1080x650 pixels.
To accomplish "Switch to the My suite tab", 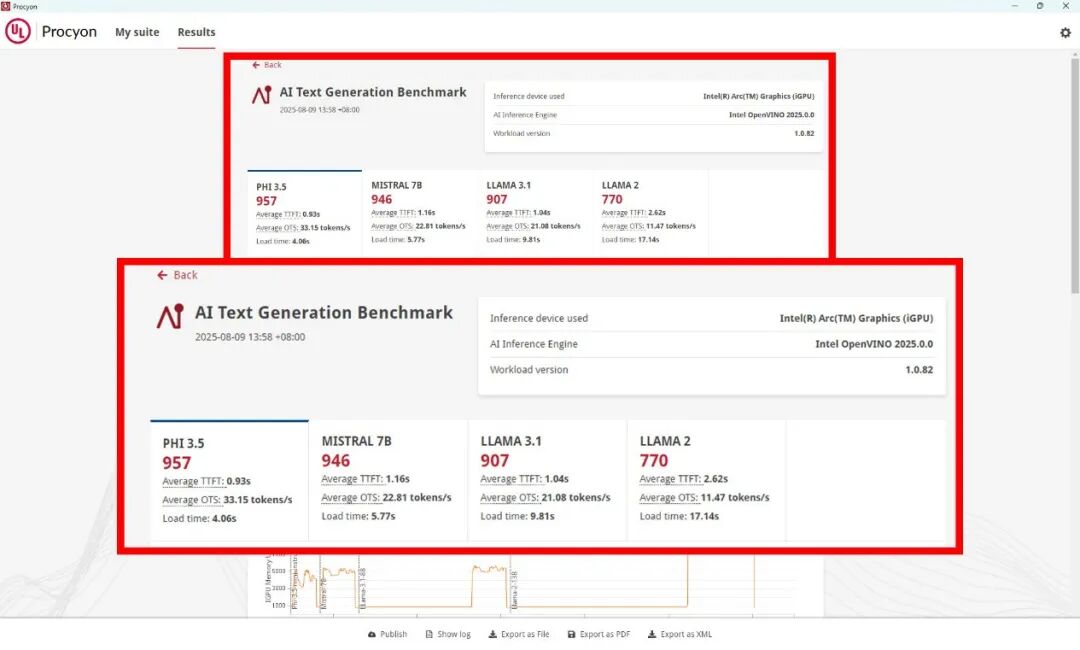I will [x=137, y=32].
